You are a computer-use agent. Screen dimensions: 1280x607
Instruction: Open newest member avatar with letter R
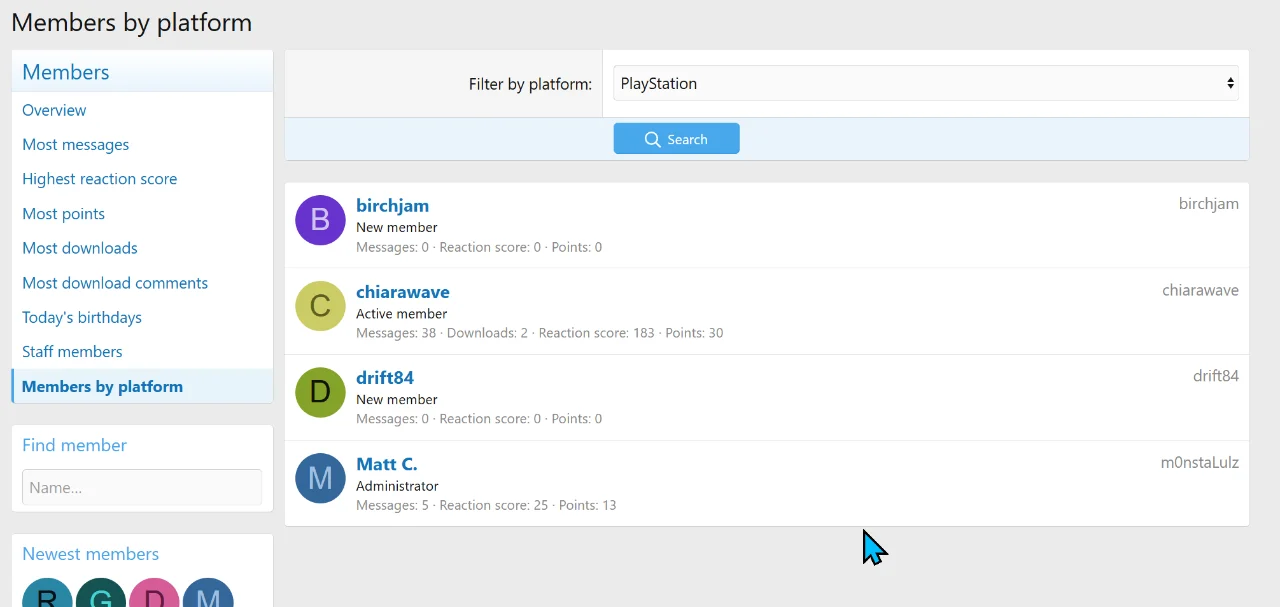47,593
